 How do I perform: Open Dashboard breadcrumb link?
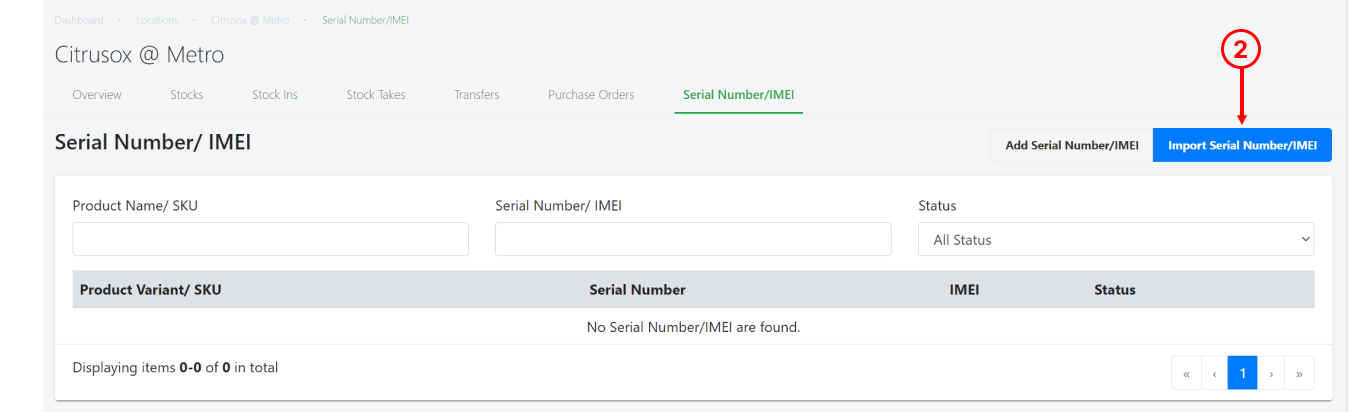tap(79, 20)
